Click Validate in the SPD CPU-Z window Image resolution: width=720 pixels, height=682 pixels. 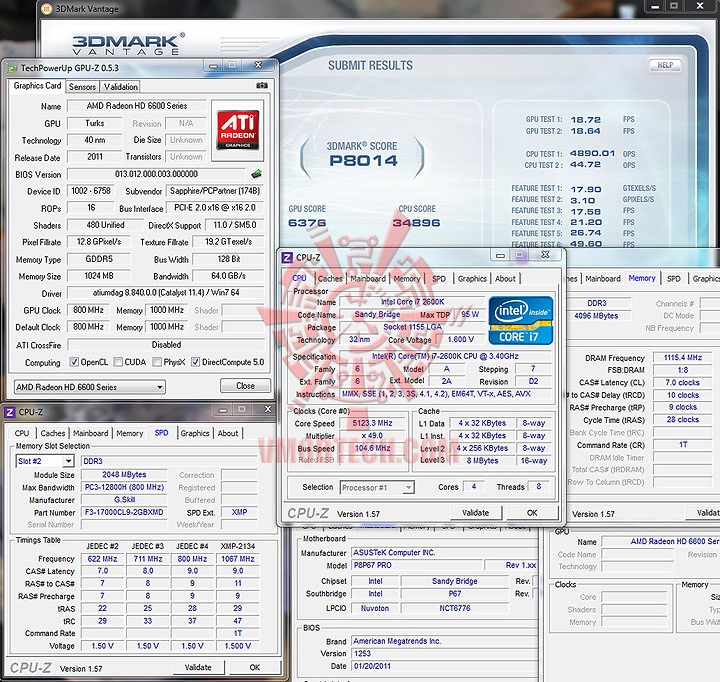coord(198,667)
